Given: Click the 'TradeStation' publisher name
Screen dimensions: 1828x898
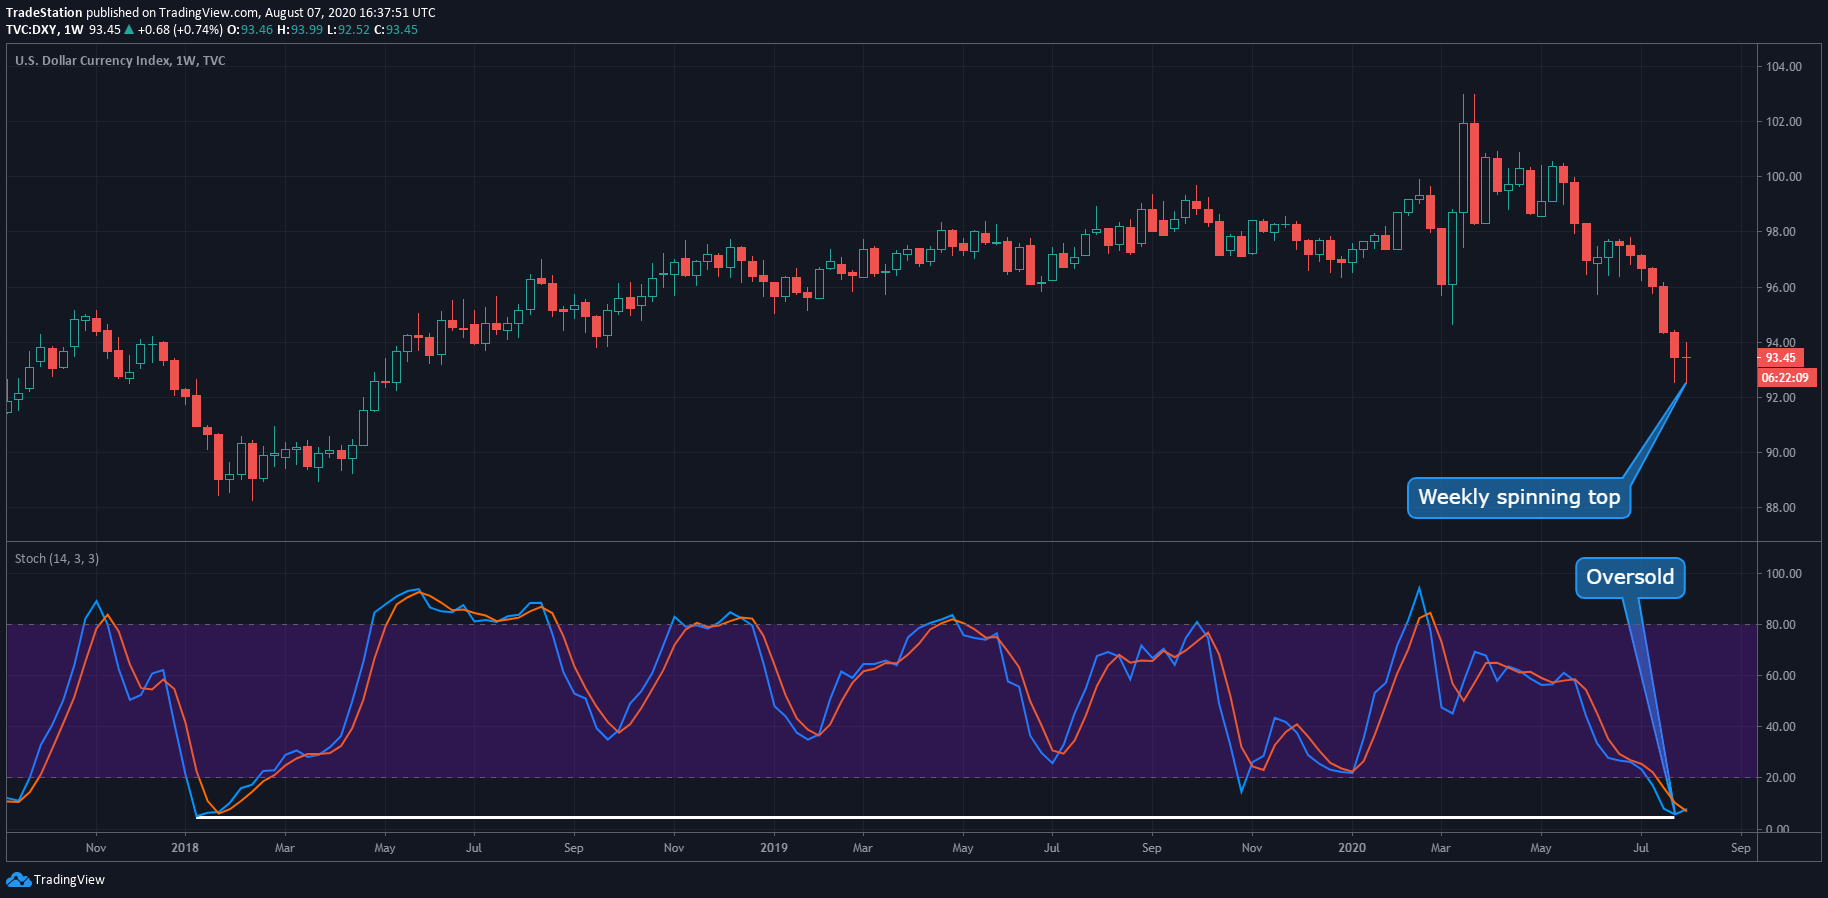Looking at the screenshot, I should [44, 13].
